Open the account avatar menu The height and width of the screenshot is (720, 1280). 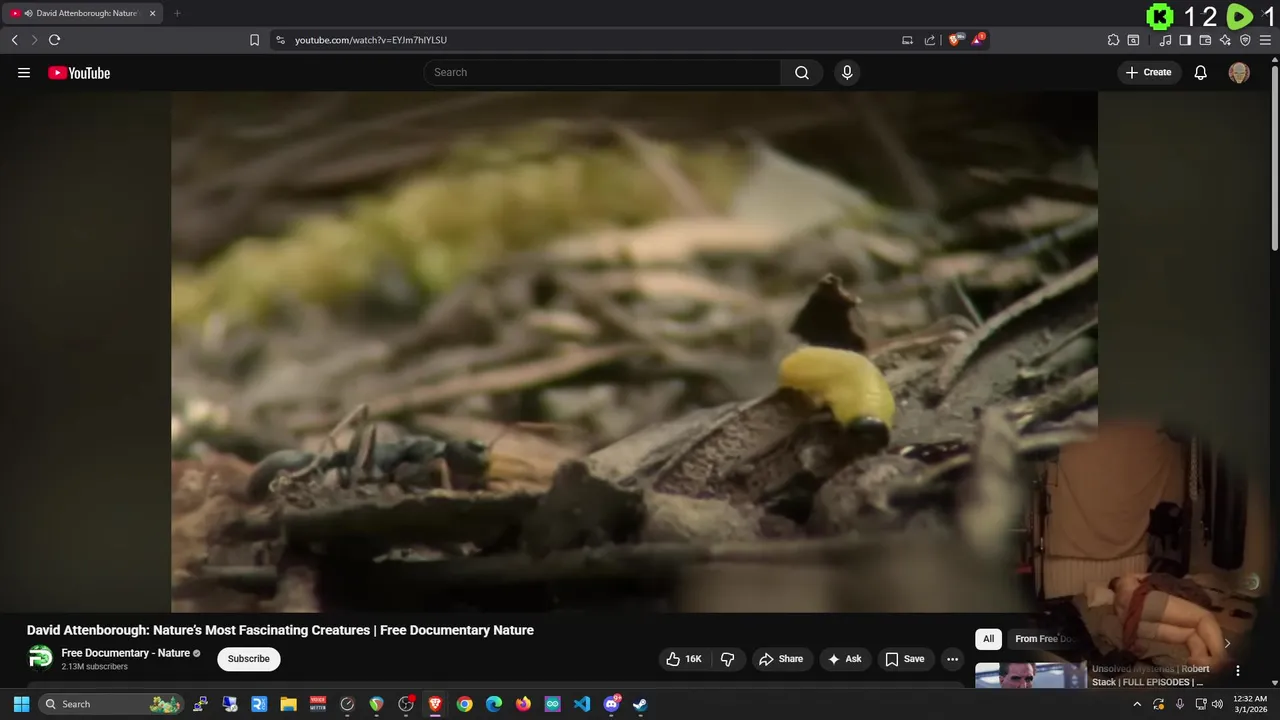[x=1239, y=72]
